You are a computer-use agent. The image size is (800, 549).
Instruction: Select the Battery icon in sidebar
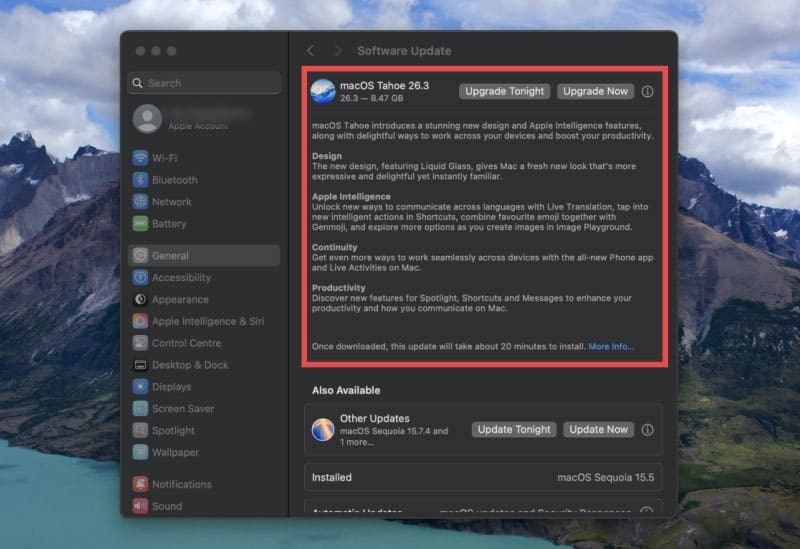[140, 223]
